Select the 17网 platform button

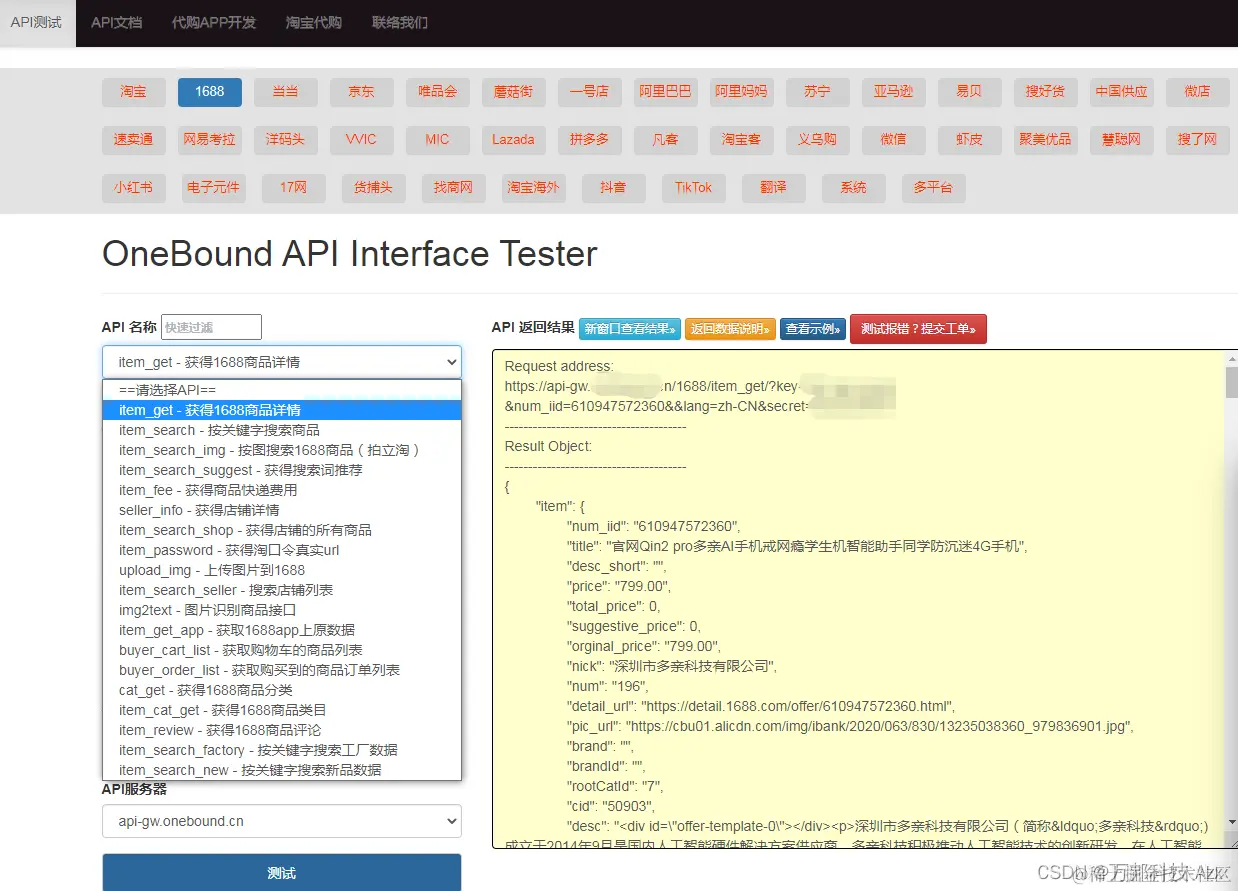click(x=294, y=187)
